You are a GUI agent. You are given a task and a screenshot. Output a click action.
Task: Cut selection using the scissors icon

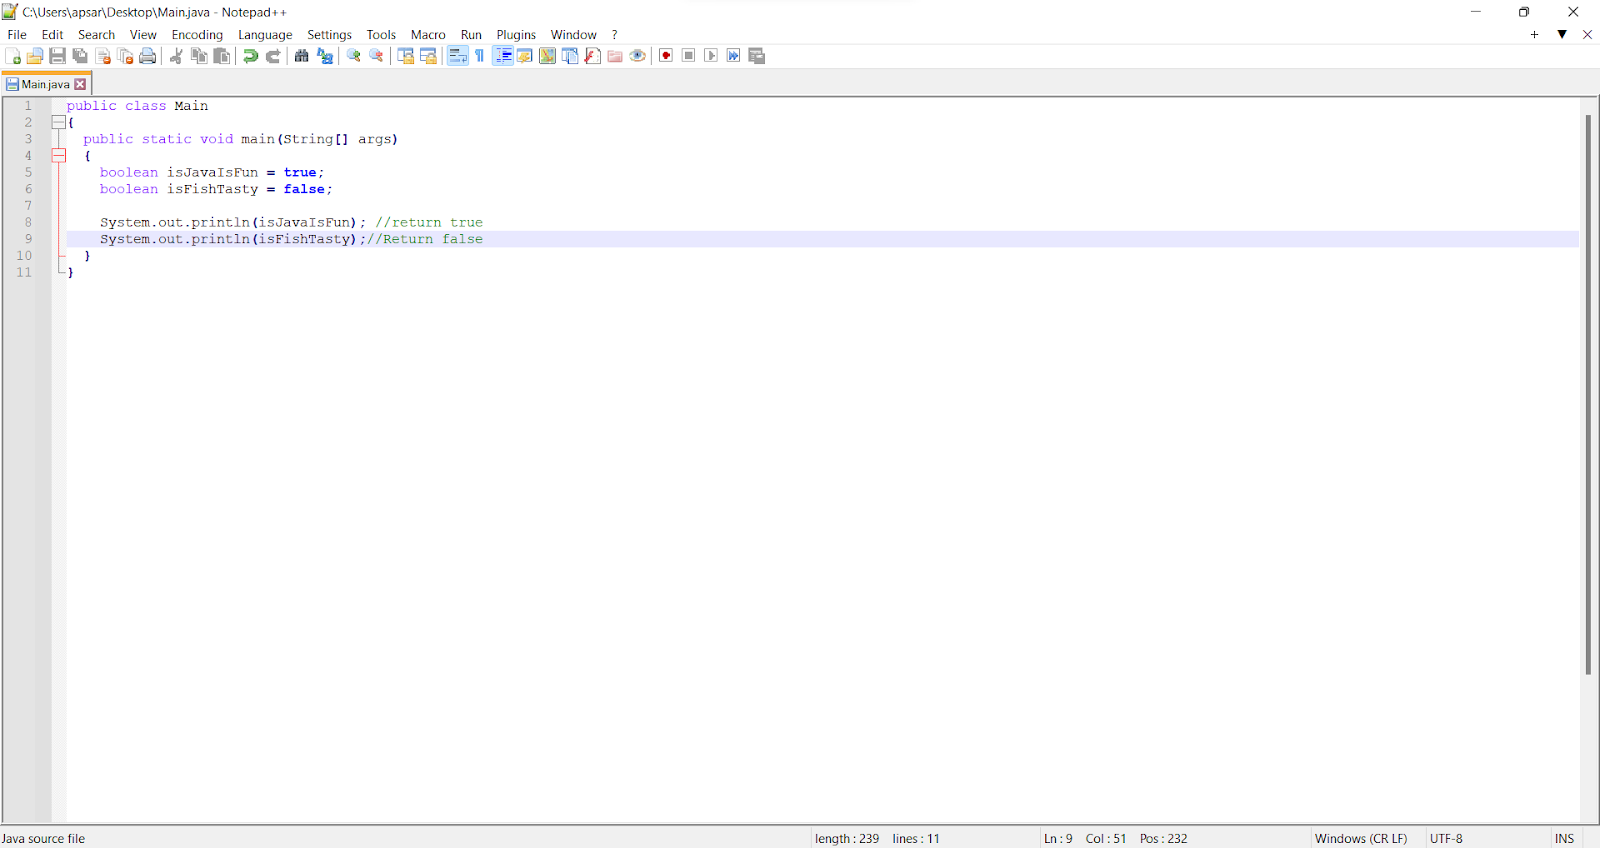click(176, 56)
